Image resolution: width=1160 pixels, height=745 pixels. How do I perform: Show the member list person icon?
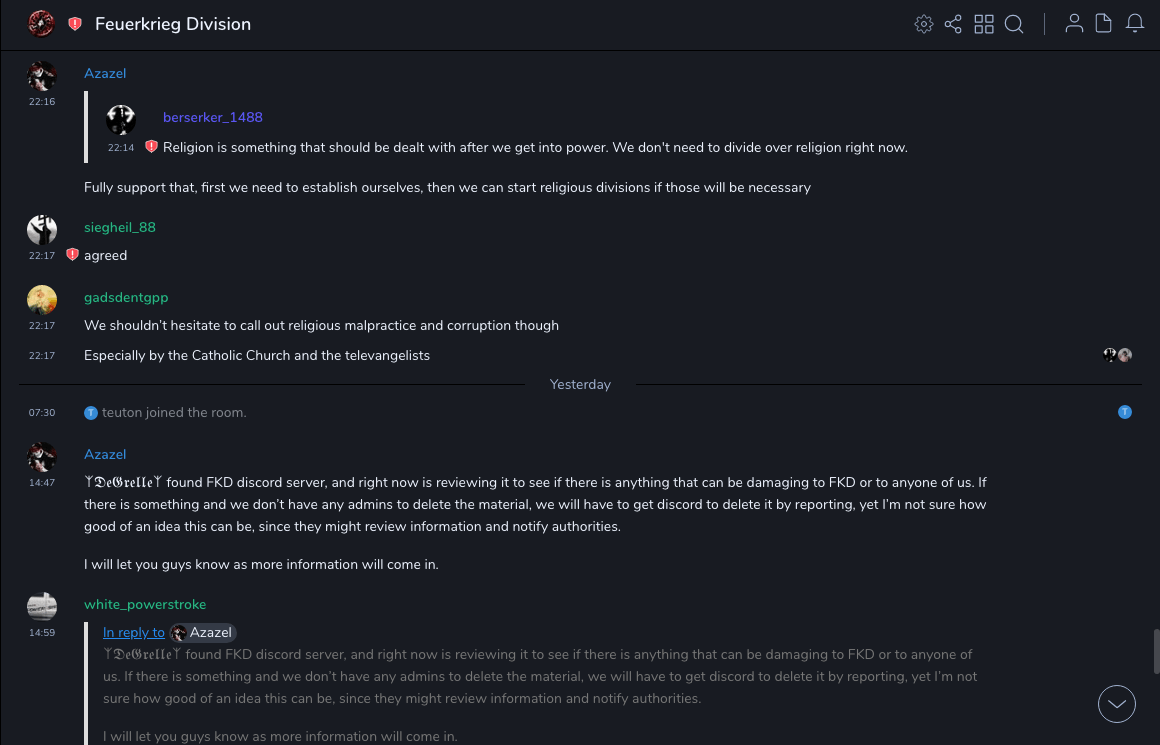click(1074, 24)
